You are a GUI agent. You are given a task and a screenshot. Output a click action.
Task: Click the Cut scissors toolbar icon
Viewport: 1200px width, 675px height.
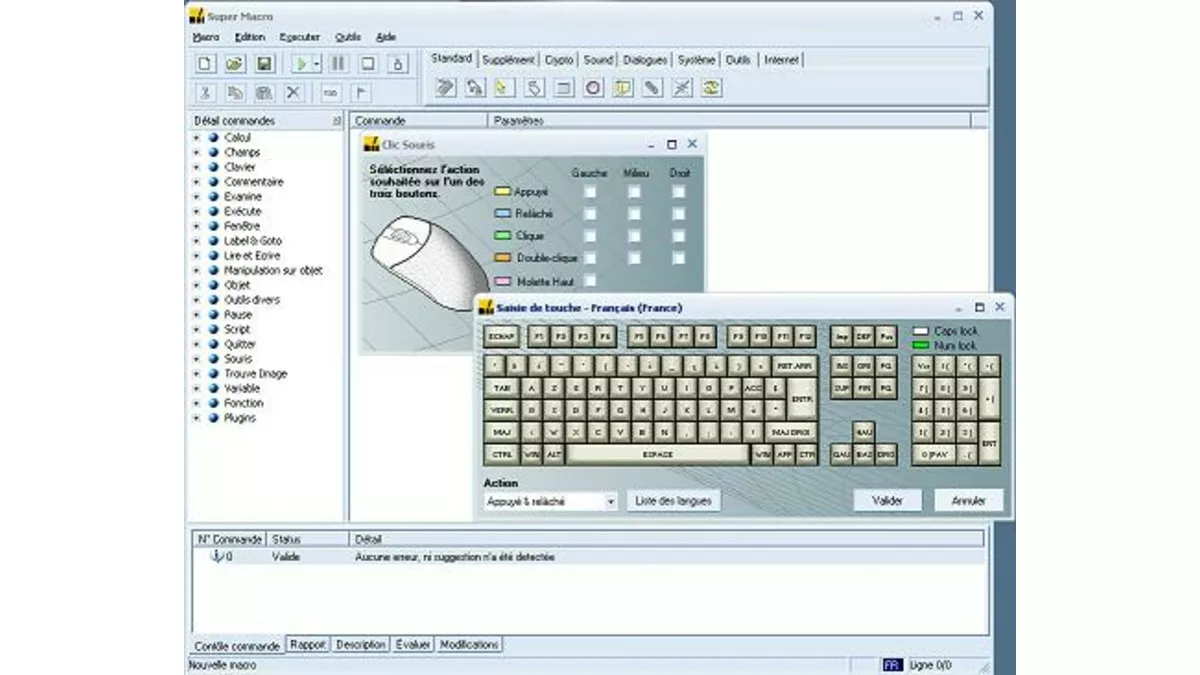point(205,92)
